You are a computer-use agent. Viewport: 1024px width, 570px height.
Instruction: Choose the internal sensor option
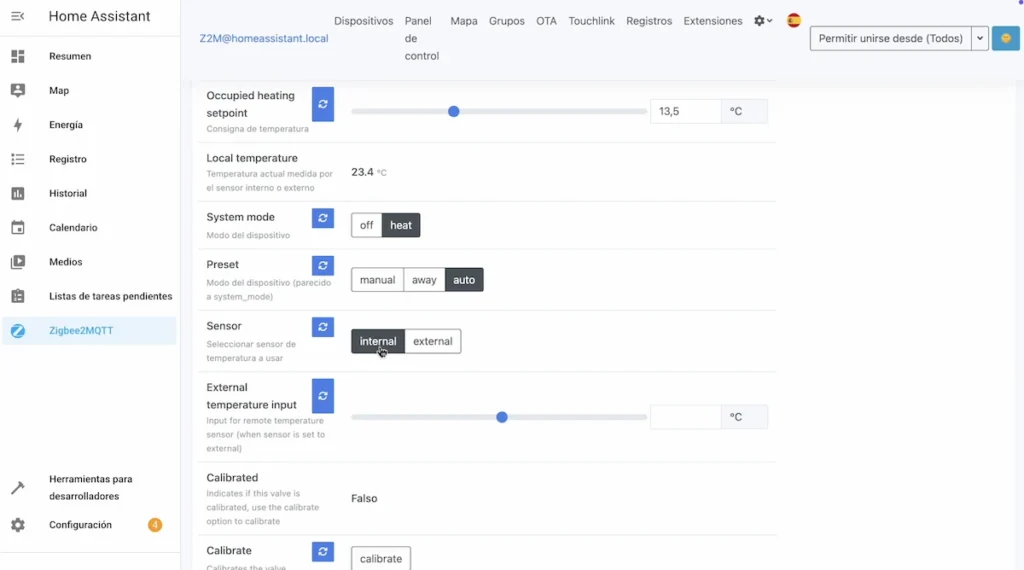click(x=378, y=341)
